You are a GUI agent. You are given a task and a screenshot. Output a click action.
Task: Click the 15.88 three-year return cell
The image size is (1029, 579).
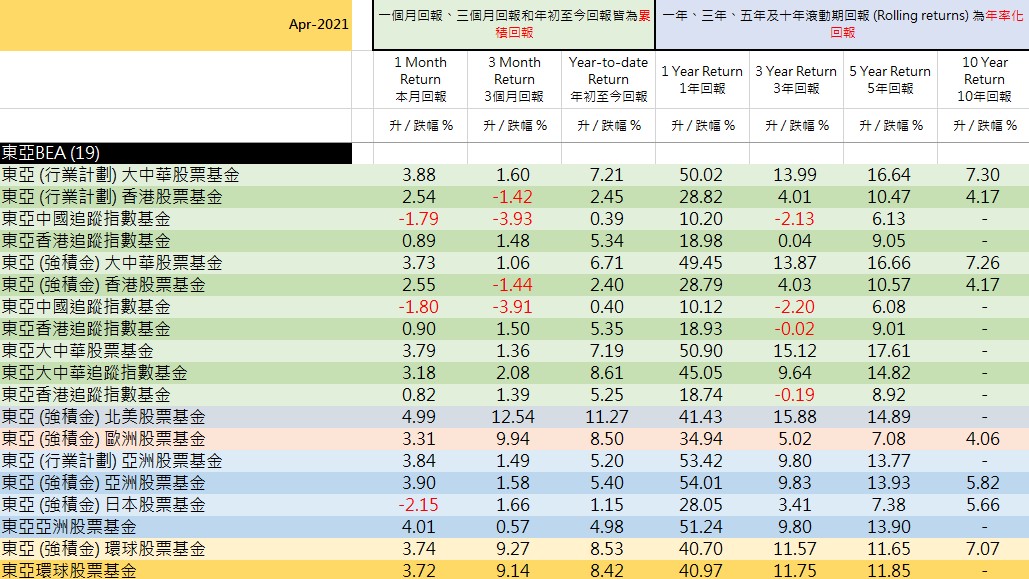tap(795, 417)
